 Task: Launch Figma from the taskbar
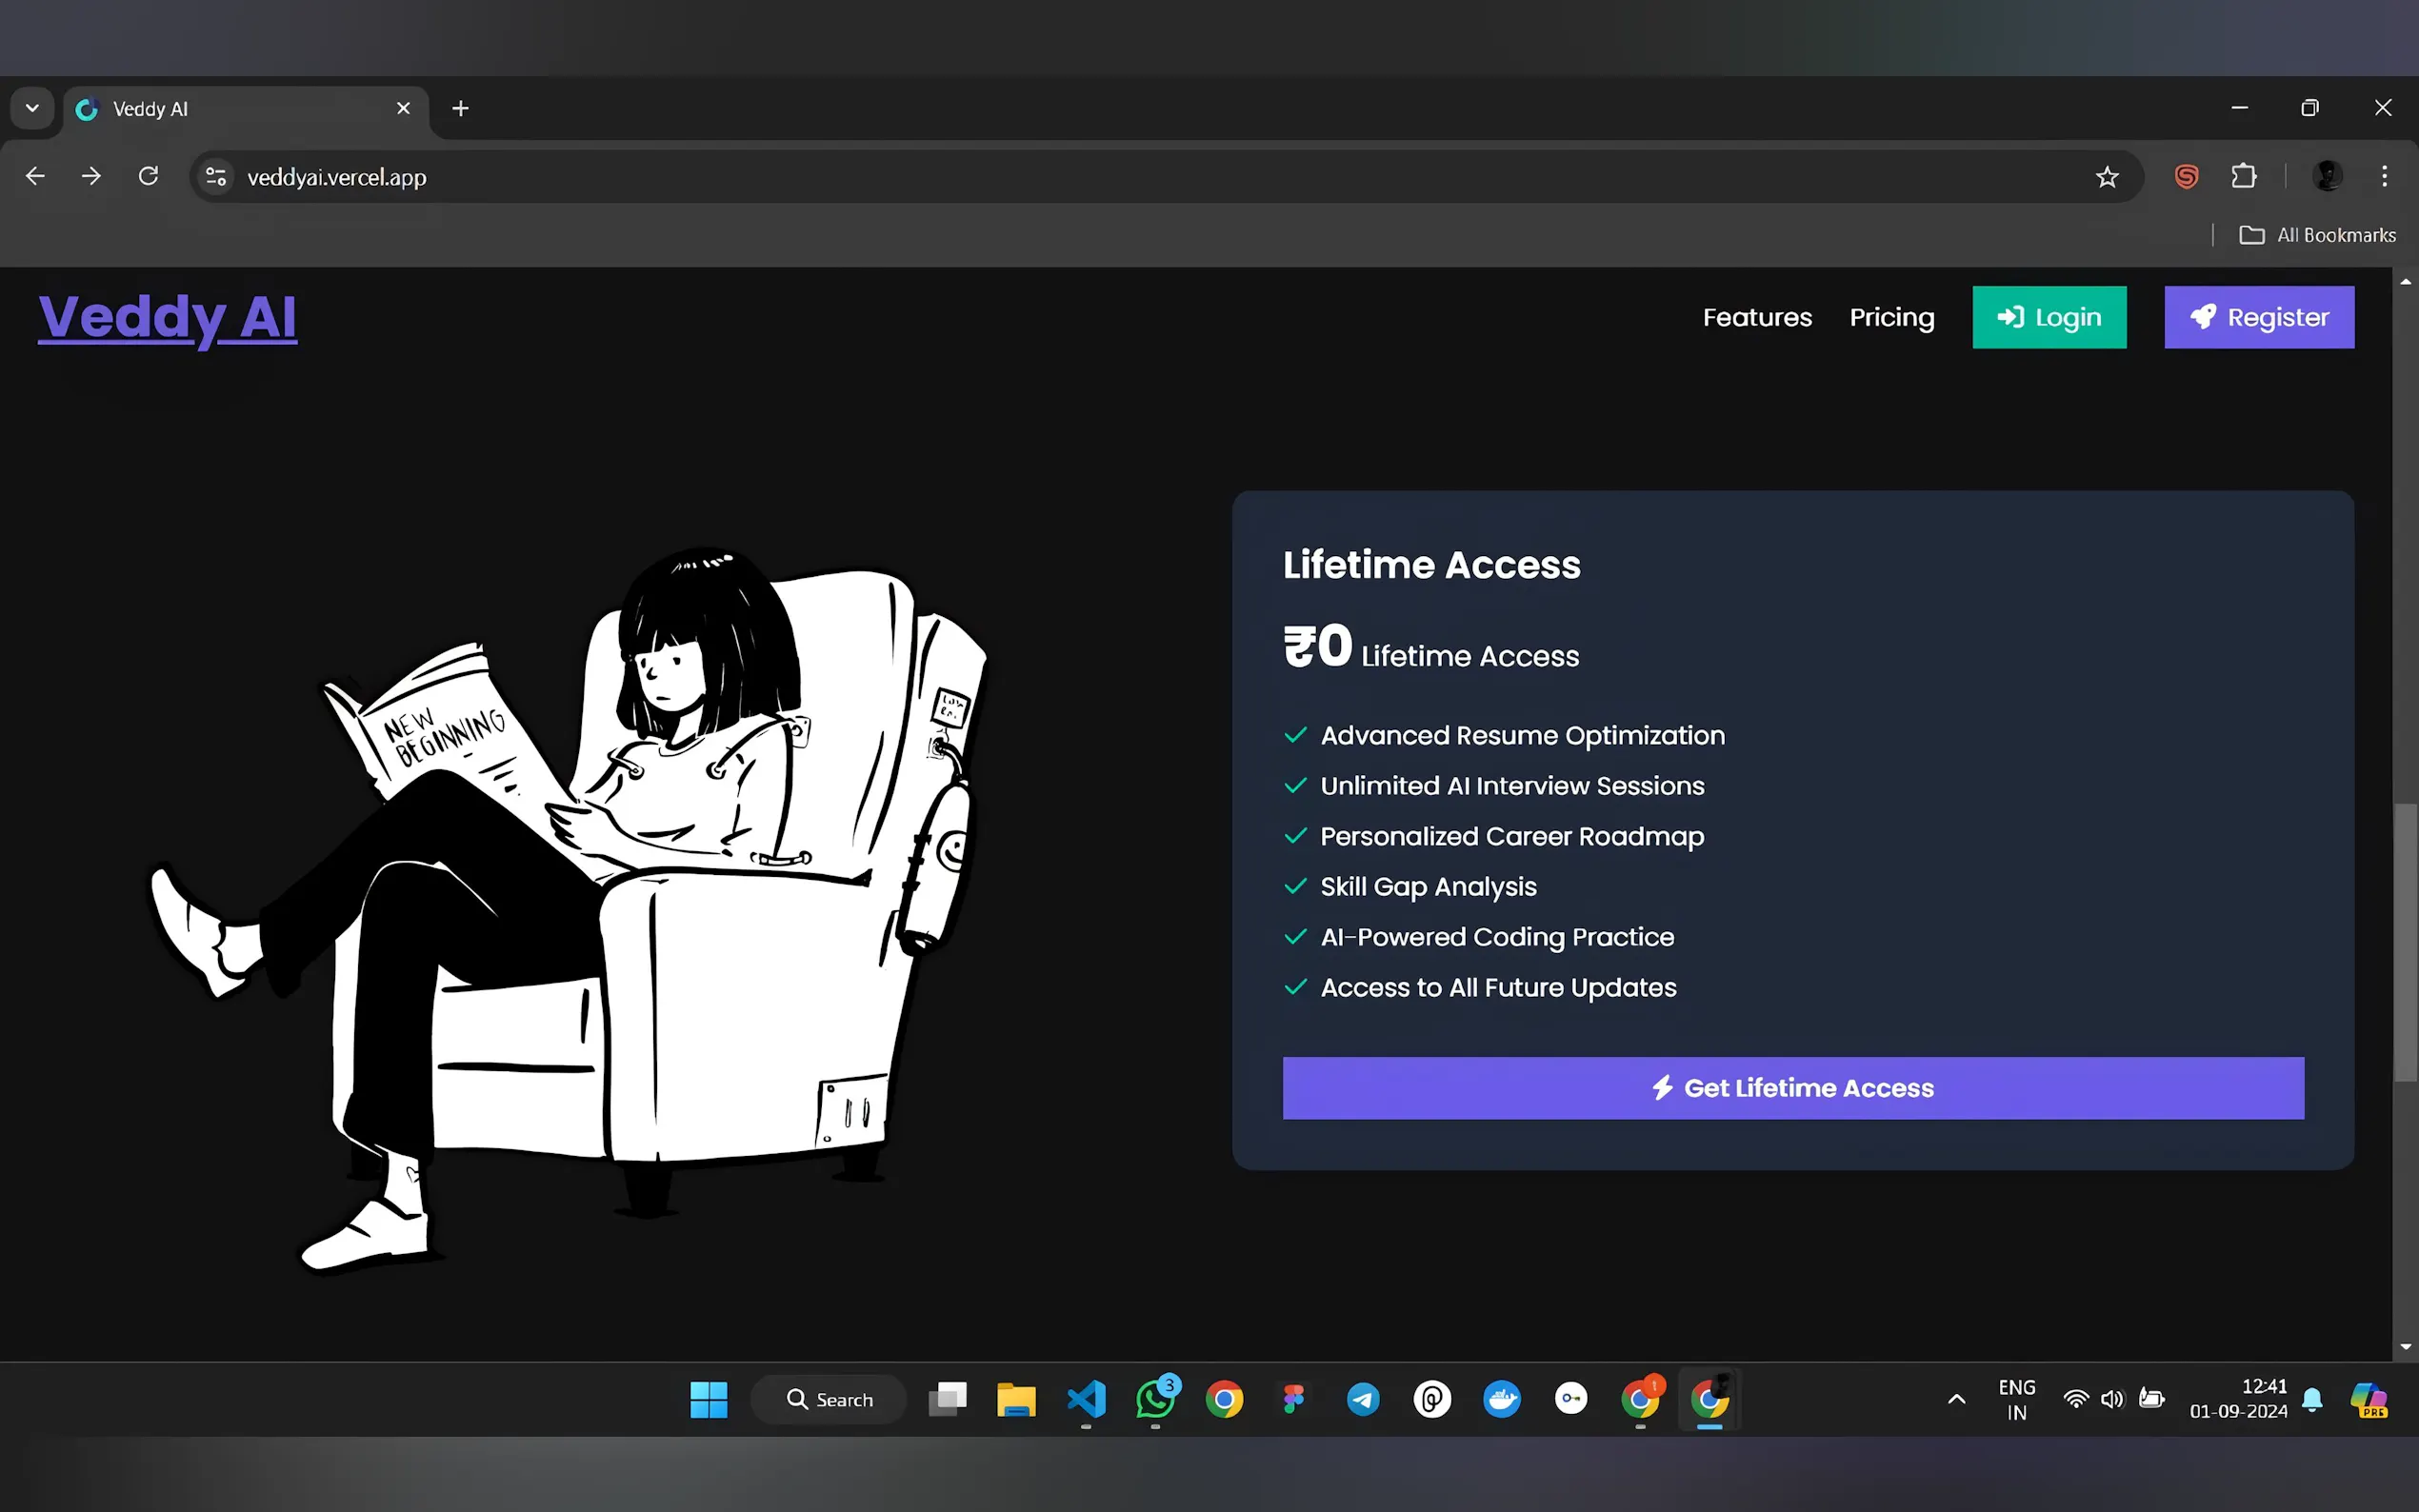[x=1293, y=1399]
